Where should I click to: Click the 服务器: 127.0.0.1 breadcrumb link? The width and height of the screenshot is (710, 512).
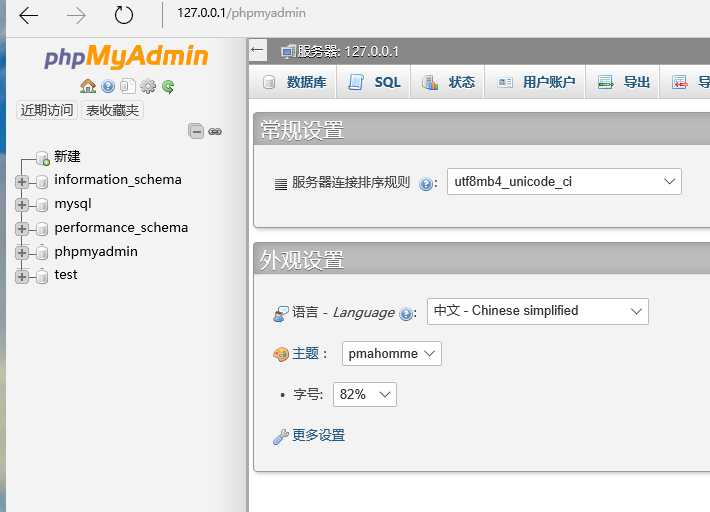point(348,52)
